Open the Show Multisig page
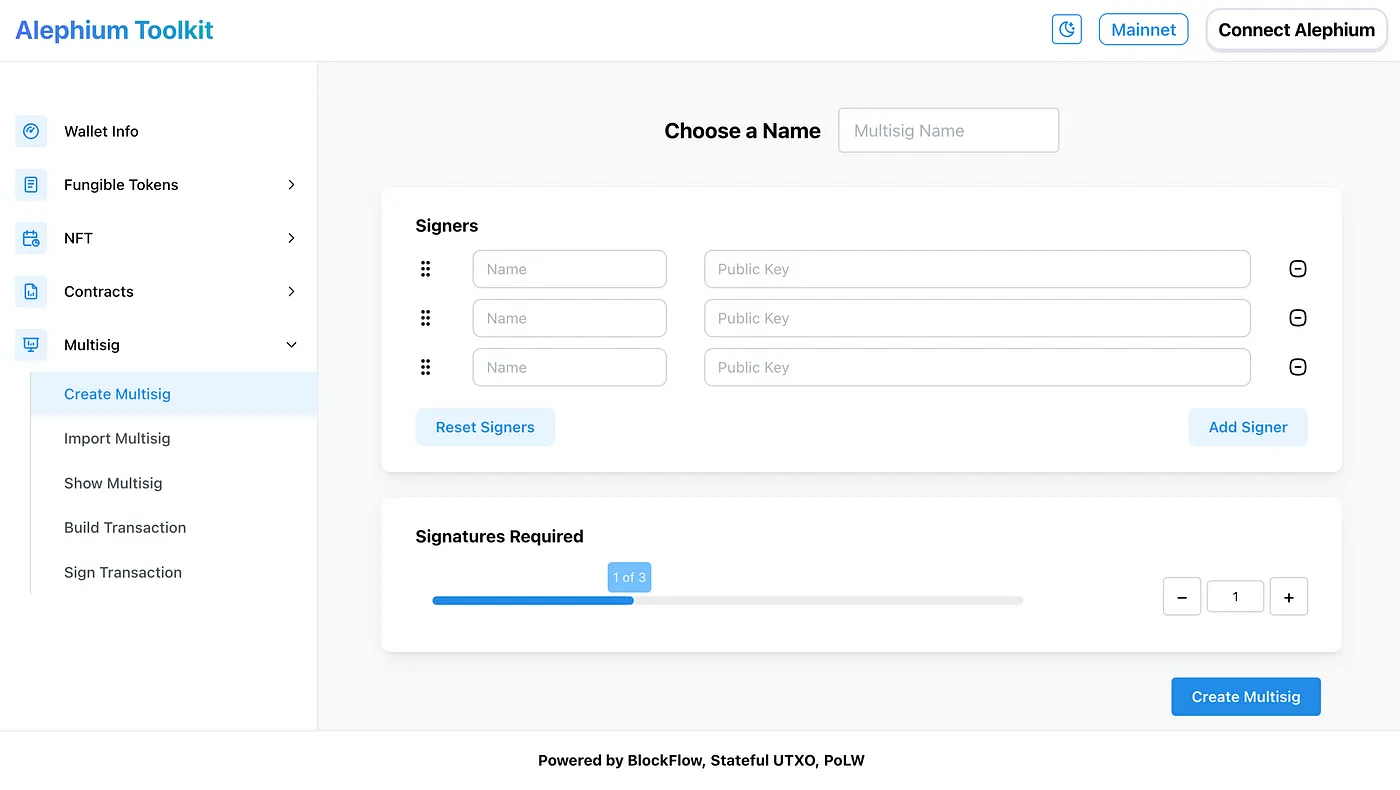Image resolution: width=1400 pixels, height=790 pixels. pos(113,483)
